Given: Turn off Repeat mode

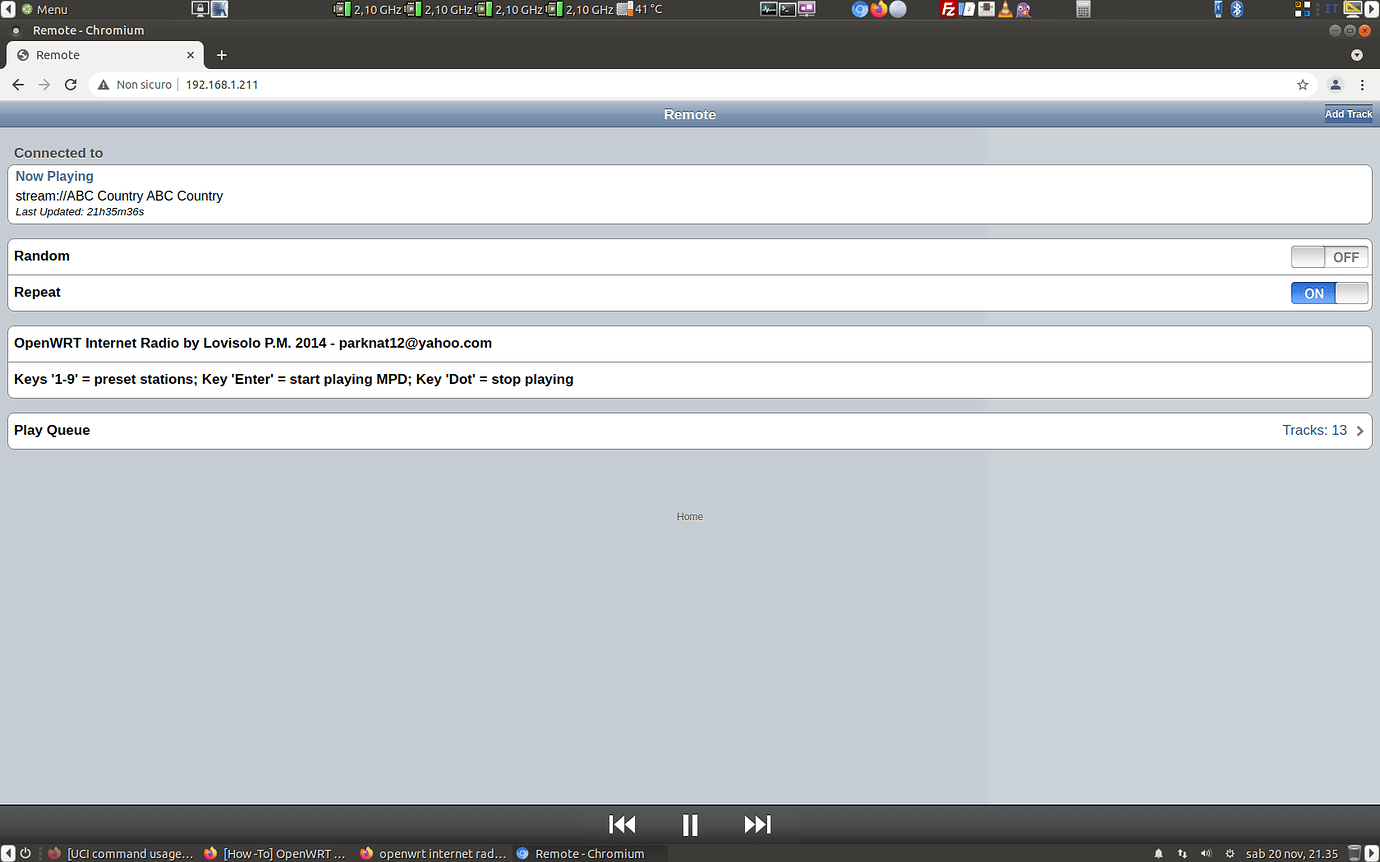Looking at the screenshot, I should click(1329, 292).
